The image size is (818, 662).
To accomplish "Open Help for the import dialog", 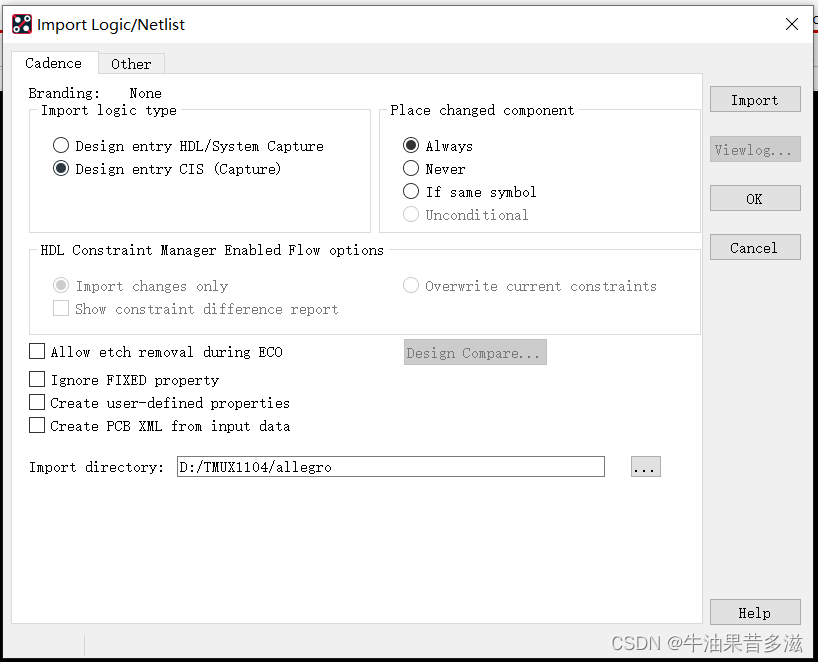I will pos(754,612).
